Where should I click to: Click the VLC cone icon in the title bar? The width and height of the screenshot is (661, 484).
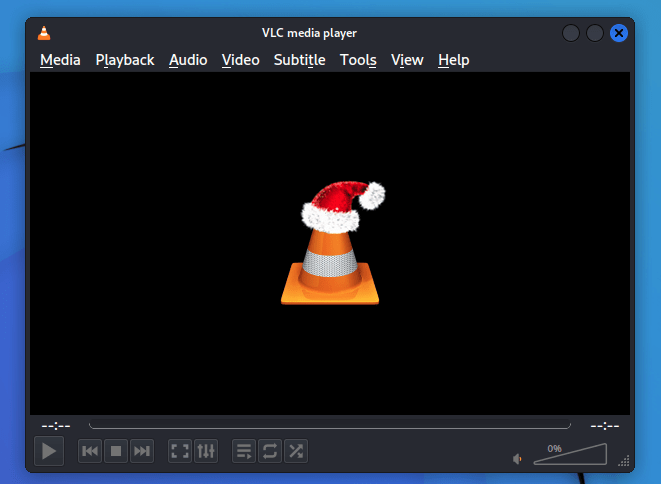pyautogui.click(x=44, y=33)
